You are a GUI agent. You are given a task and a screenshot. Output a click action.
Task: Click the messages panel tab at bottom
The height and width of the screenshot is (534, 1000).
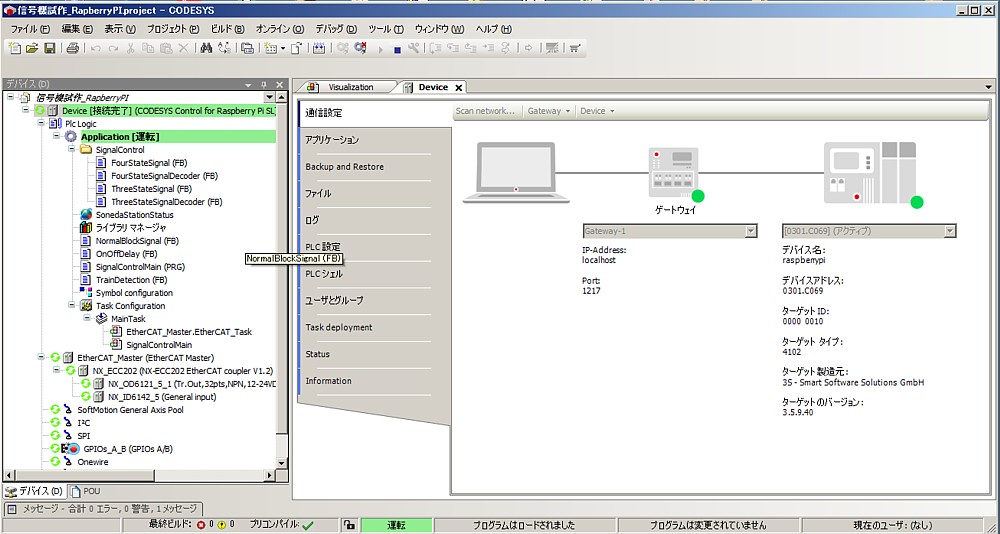point(103,508)
